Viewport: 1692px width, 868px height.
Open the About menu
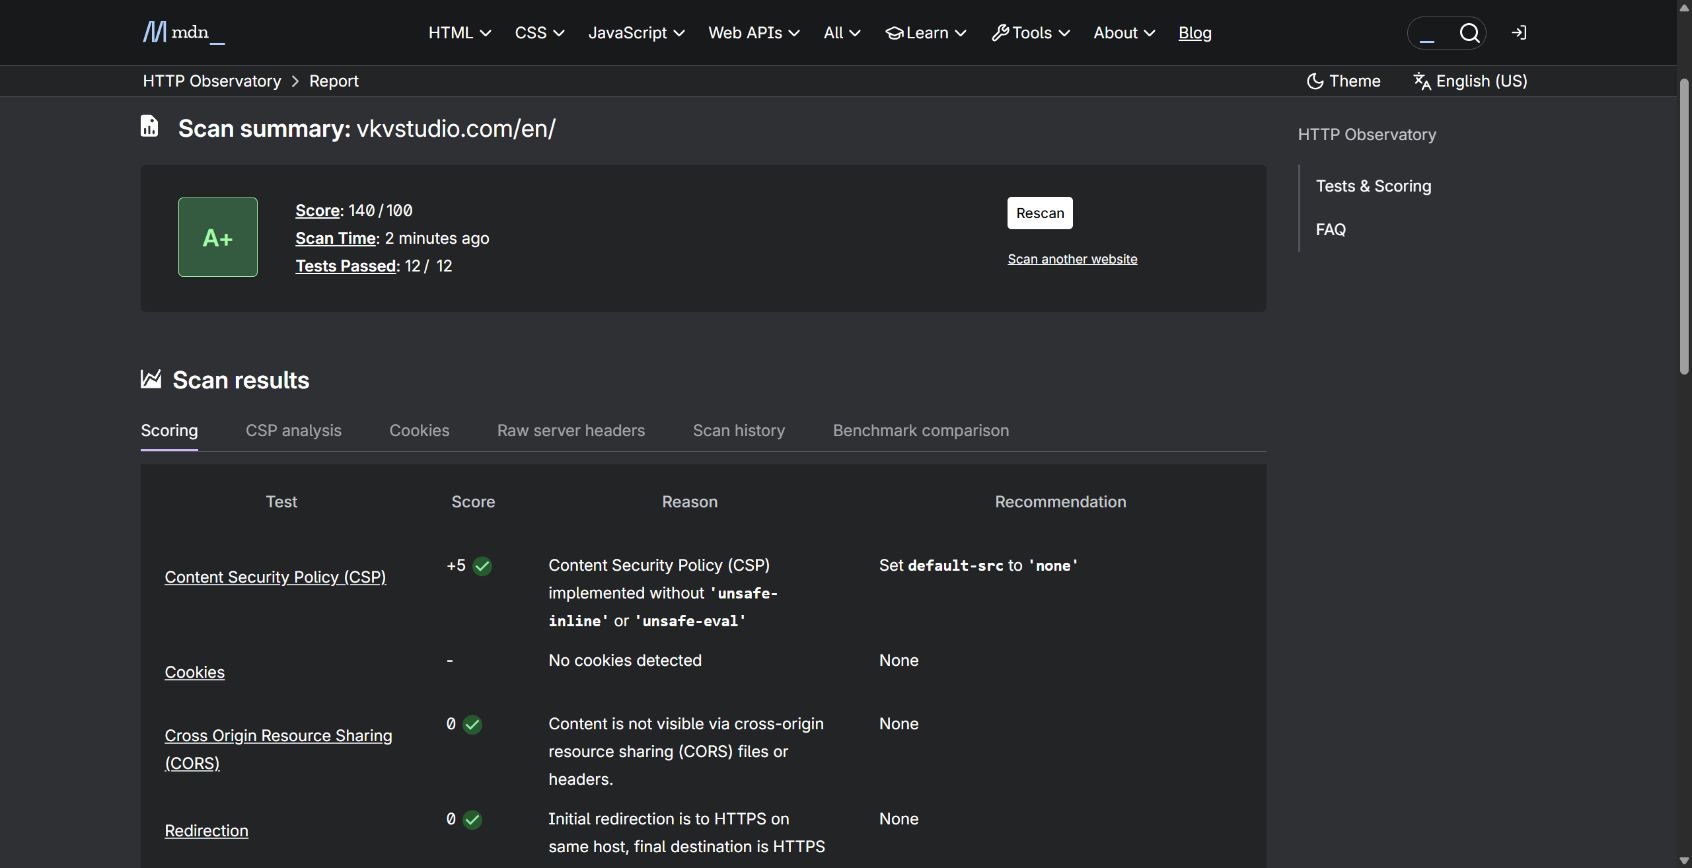pyautogui.click(x=1124, y=33)
